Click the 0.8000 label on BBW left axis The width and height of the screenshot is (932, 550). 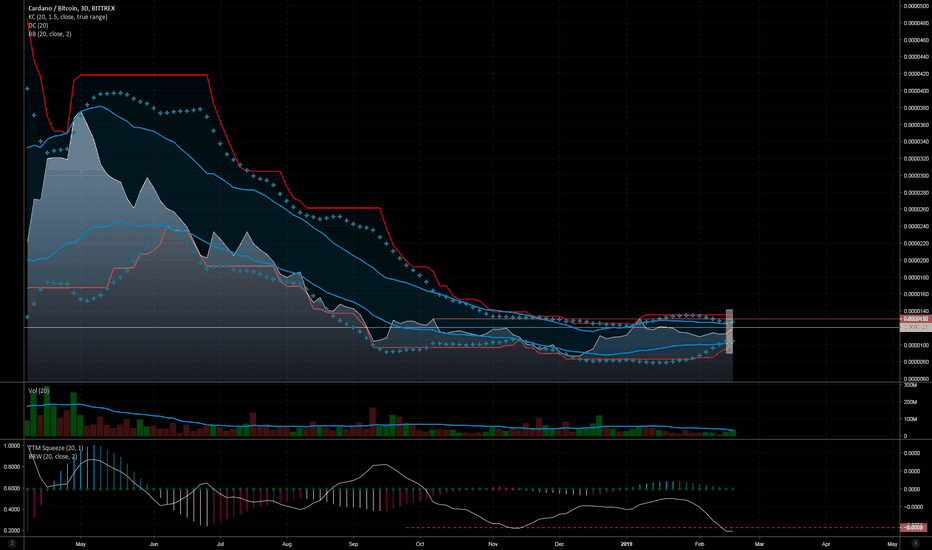12,467
